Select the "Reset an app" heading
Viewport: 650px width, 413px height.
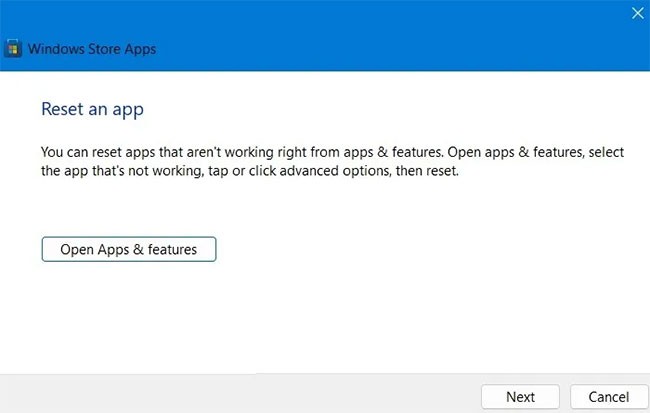point(99,109)
